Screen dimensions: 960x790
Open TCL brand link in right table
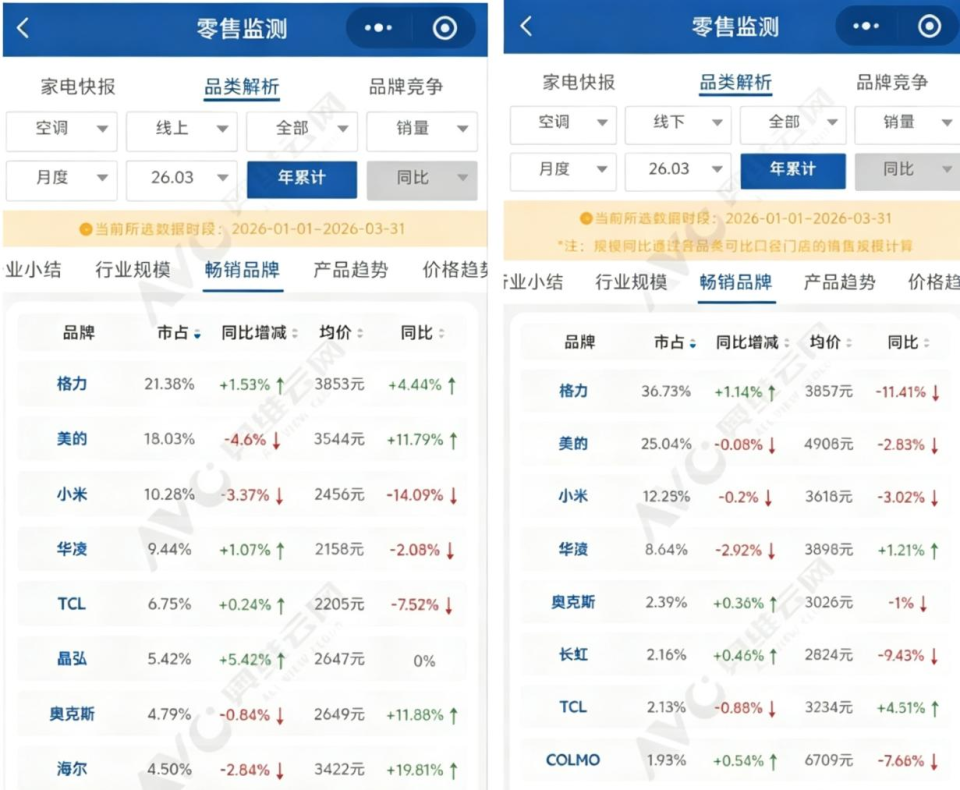click(x=573, y=707)
